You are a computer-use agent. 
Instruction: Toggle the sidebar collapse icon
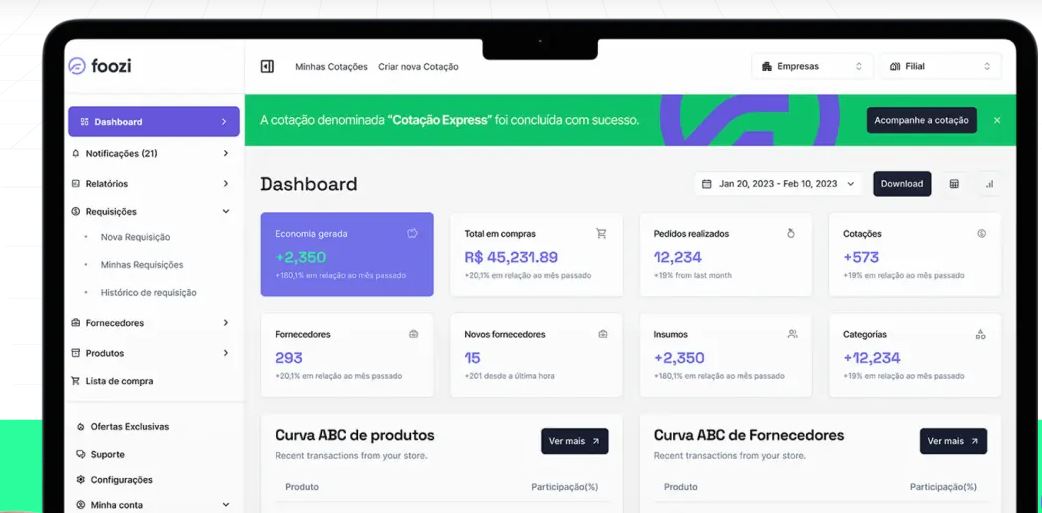267,67
